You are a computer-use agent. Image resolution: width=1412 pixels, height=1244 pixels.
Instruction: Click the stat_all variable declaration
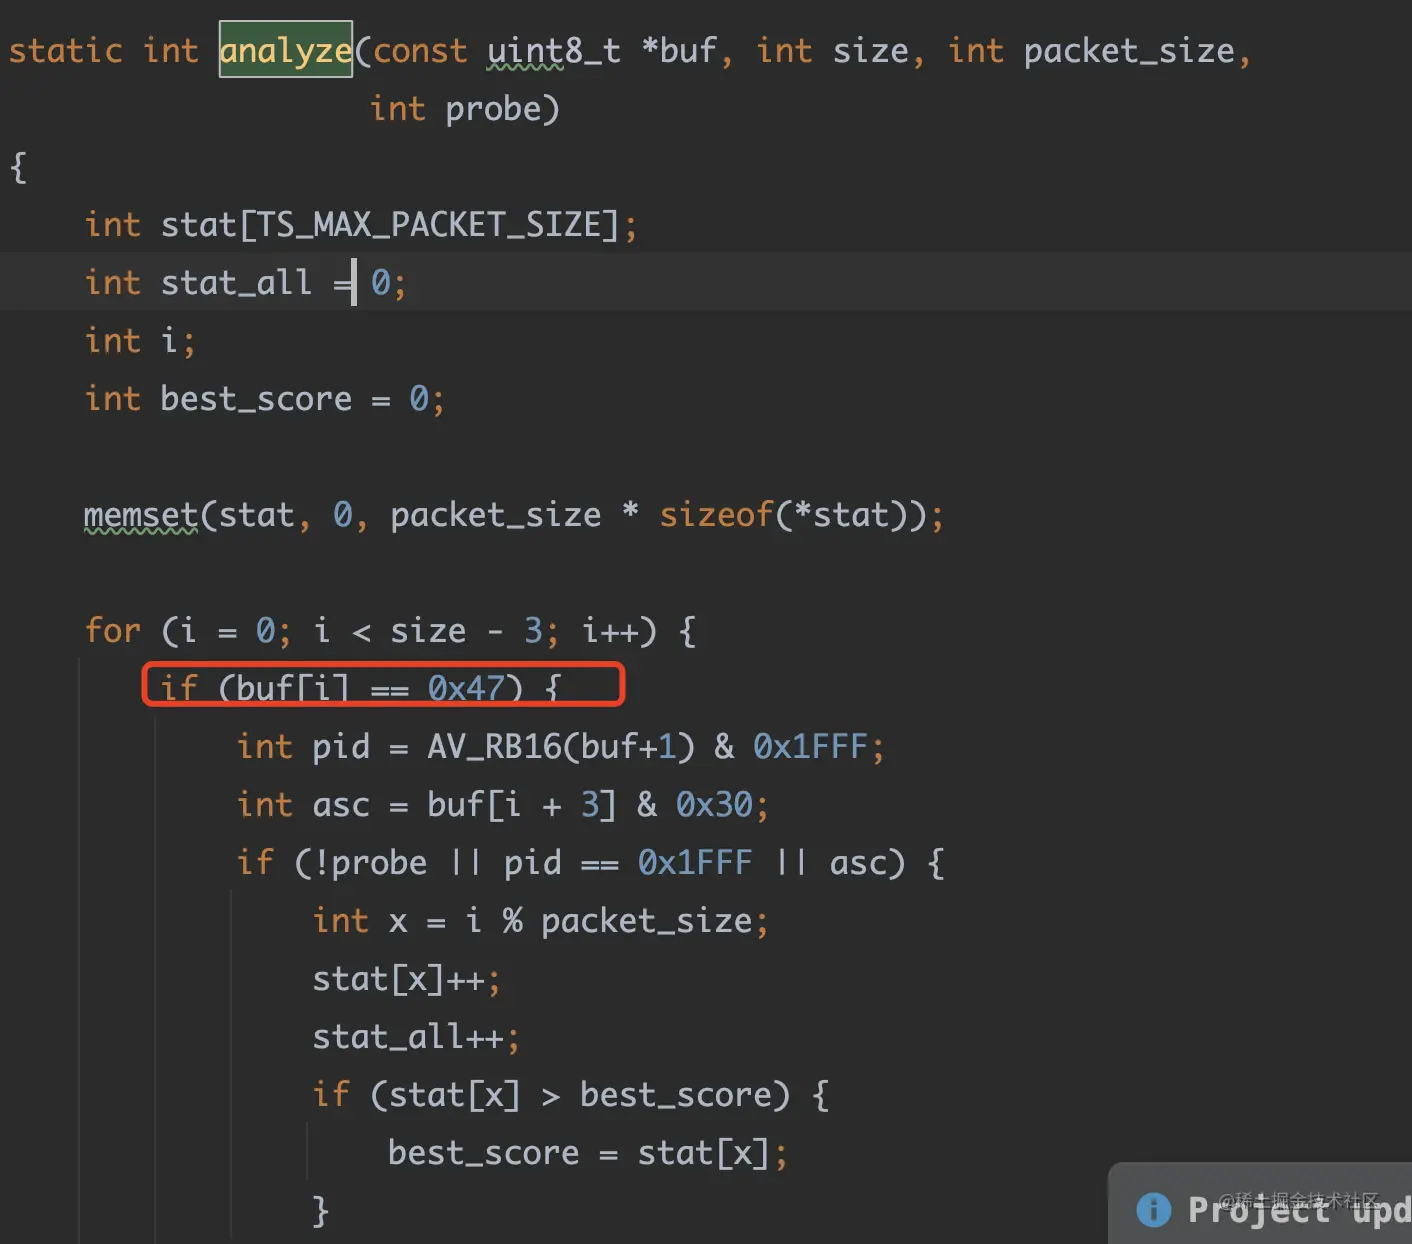(236, 283)
